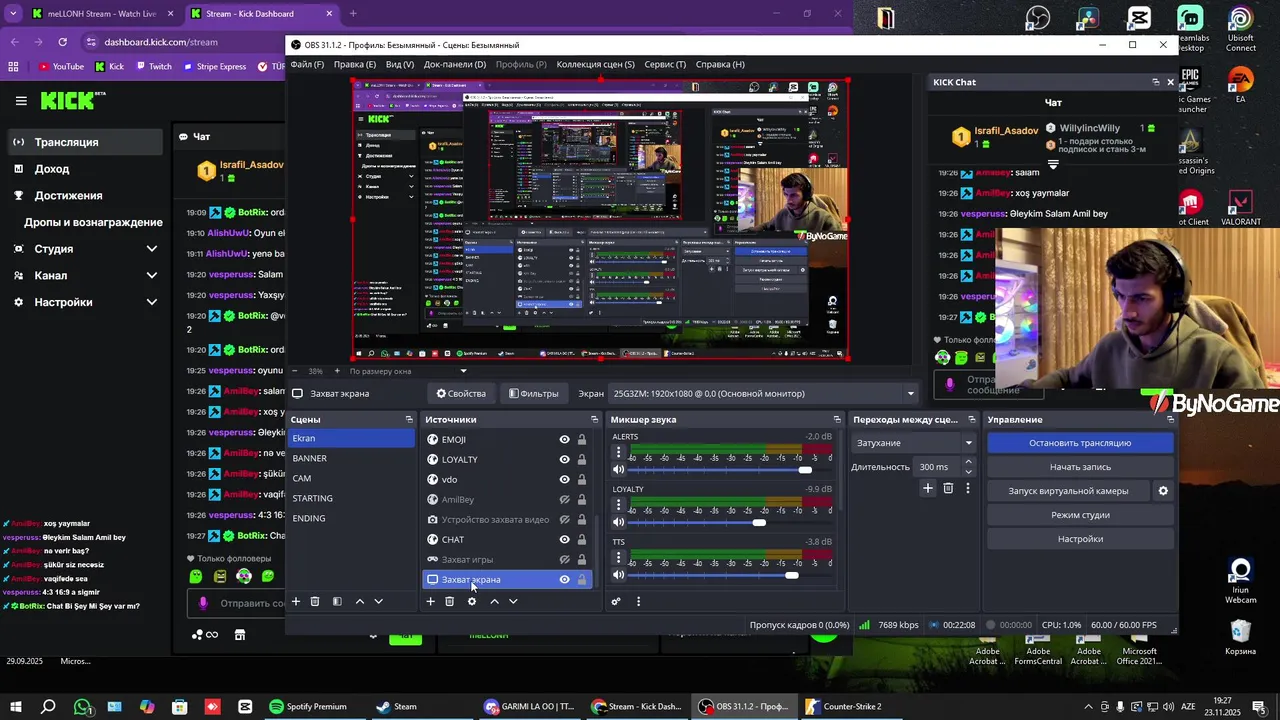Select BANNER scene in Scenes list
The image size is (1280, 720).
pyautogui.click(x=350, y=459)
